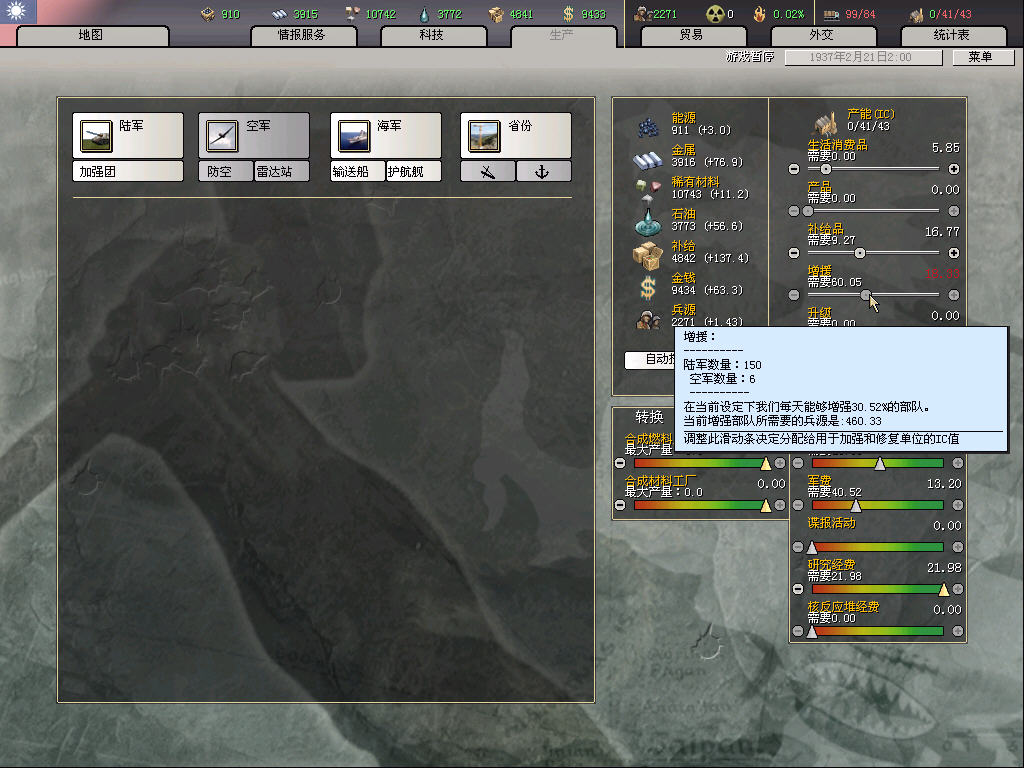This screenshot has width=1024, height=768.
Task: Open the 统计表 tab
Action: point(953,35)
